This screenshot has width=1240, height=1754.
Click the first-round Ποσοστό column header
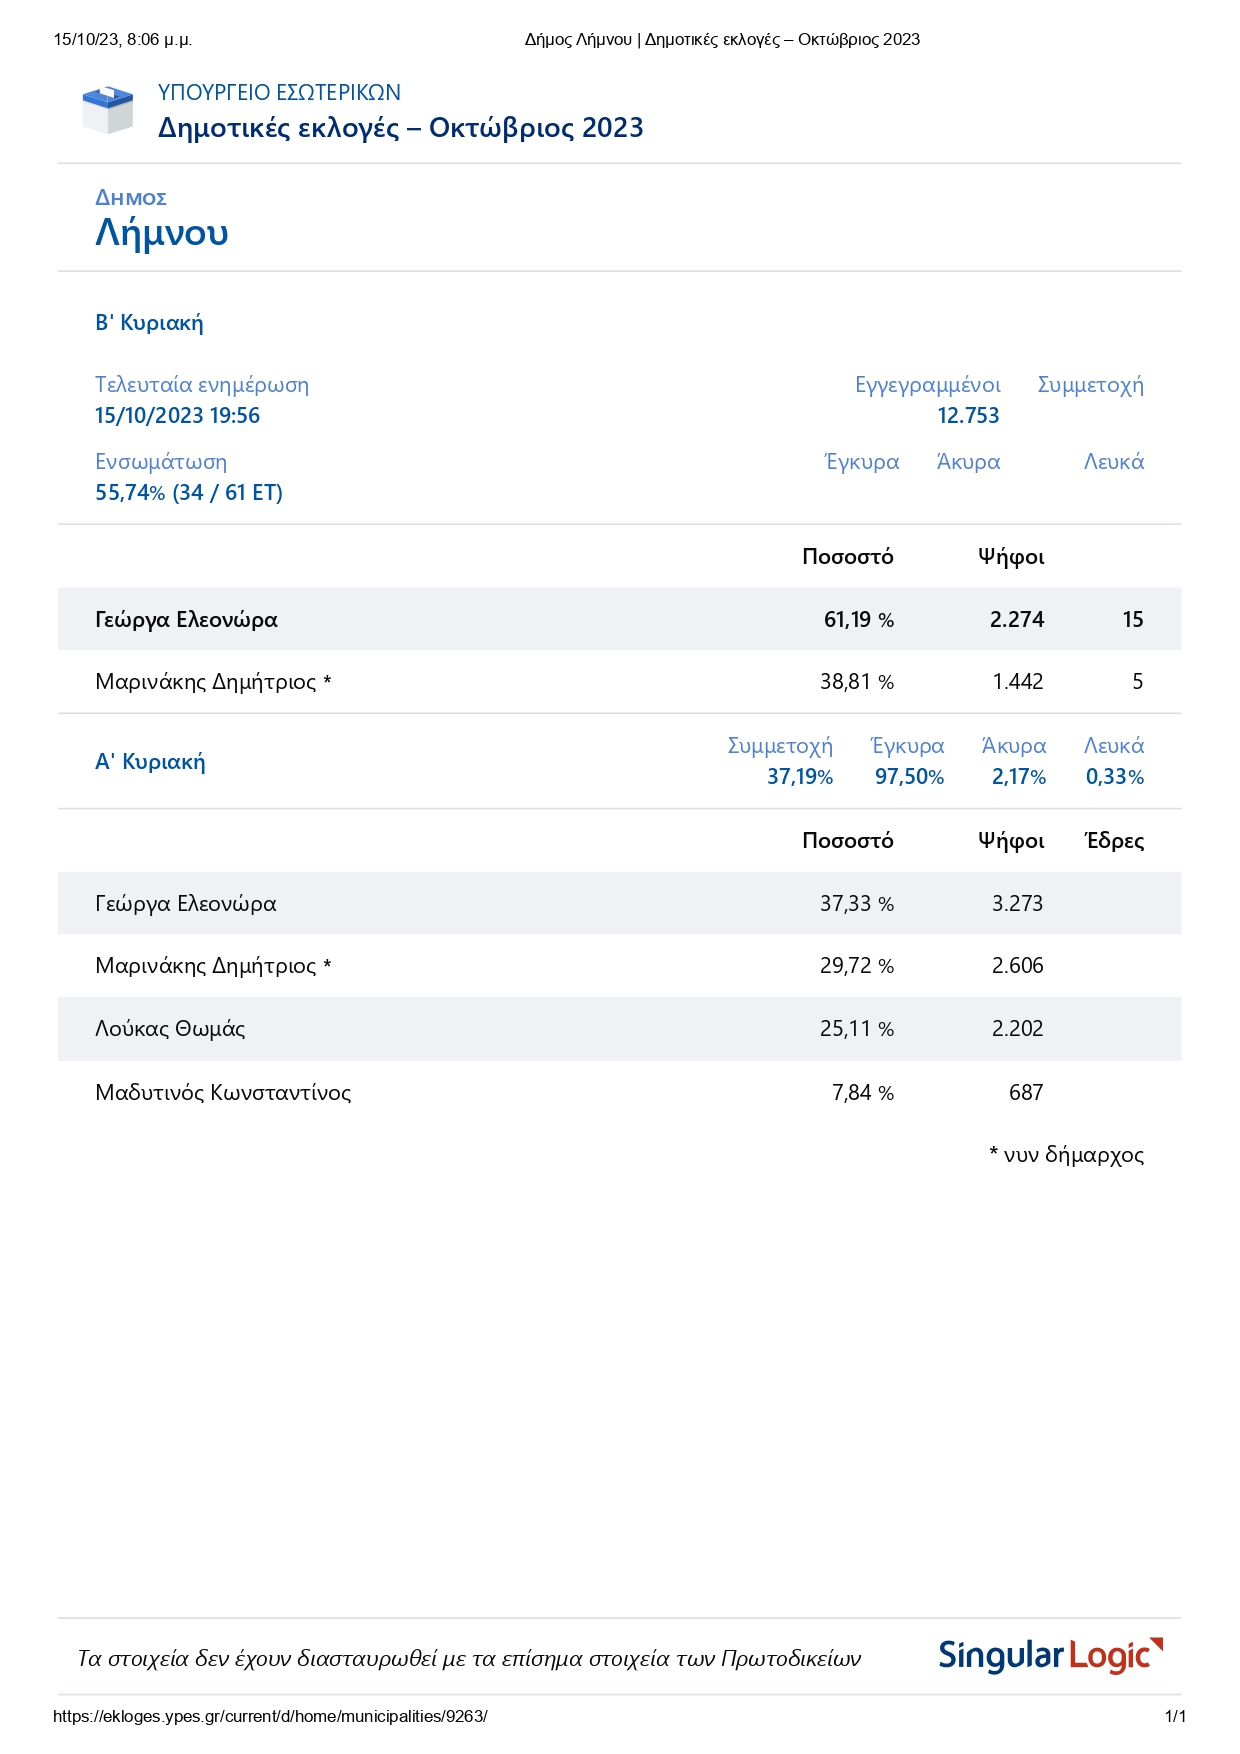click(x=847, y=841)
